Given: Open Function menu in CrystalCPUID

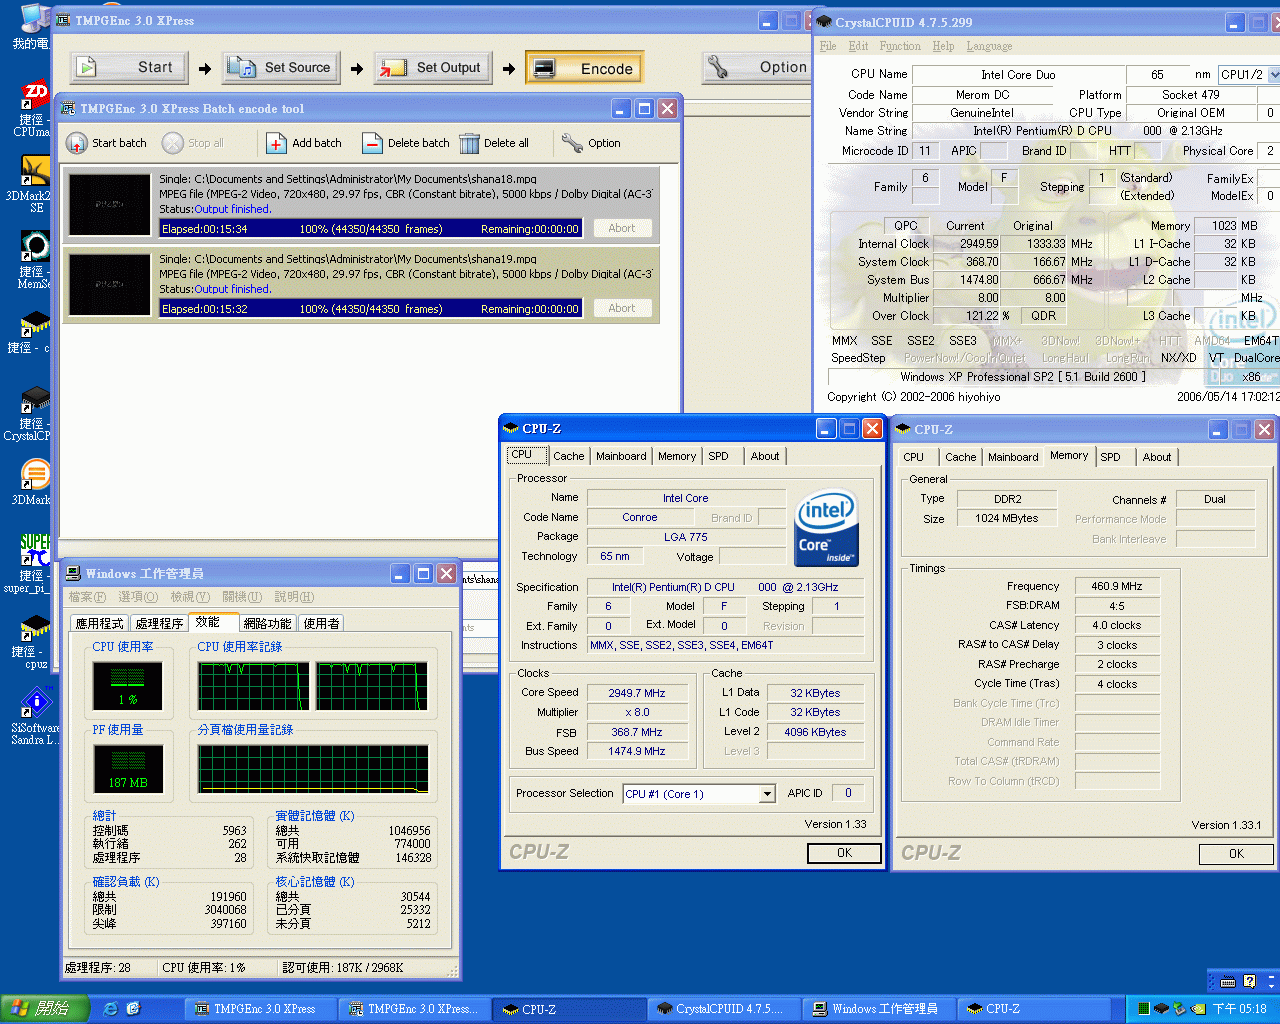Looking at the screenshot, I should point(900,46).
